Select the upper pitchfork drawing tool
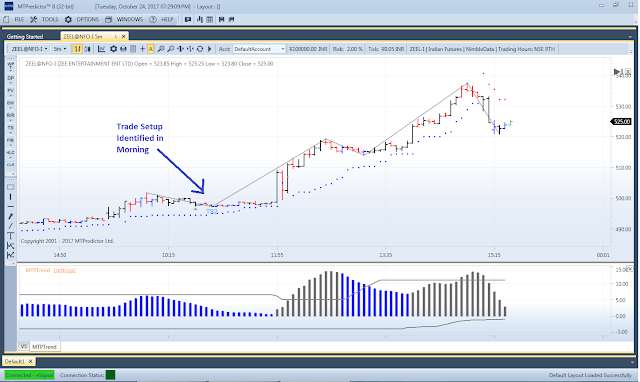Image resolution: width=640 pixels, height=382 pixels. tap(11, 246)
